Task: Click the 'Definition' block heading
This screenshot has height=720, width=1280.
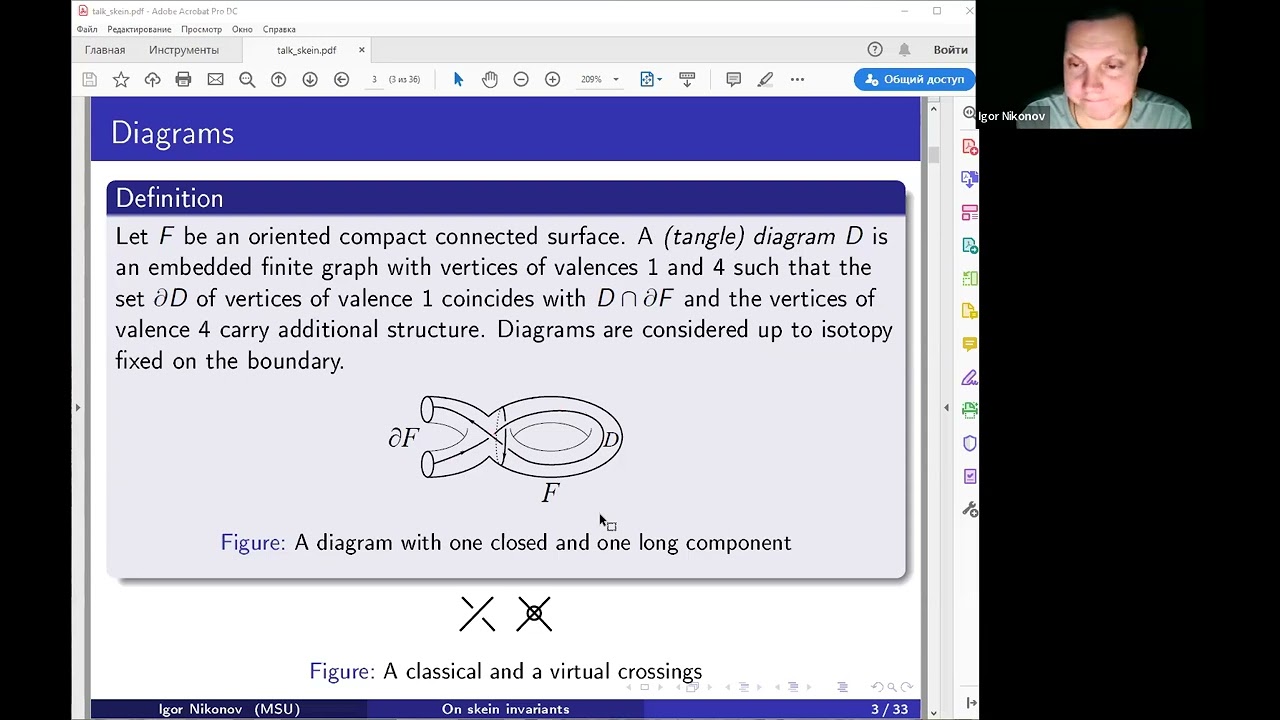Action: tap(169, 198)
